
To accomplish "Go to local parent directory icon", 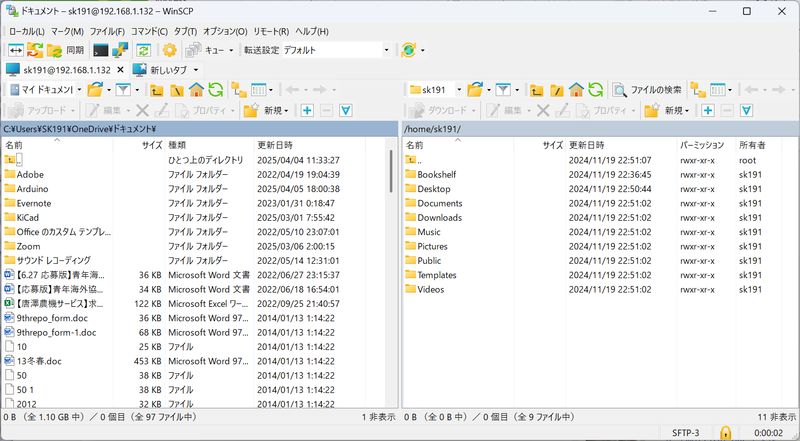I will tap(157, 90).
